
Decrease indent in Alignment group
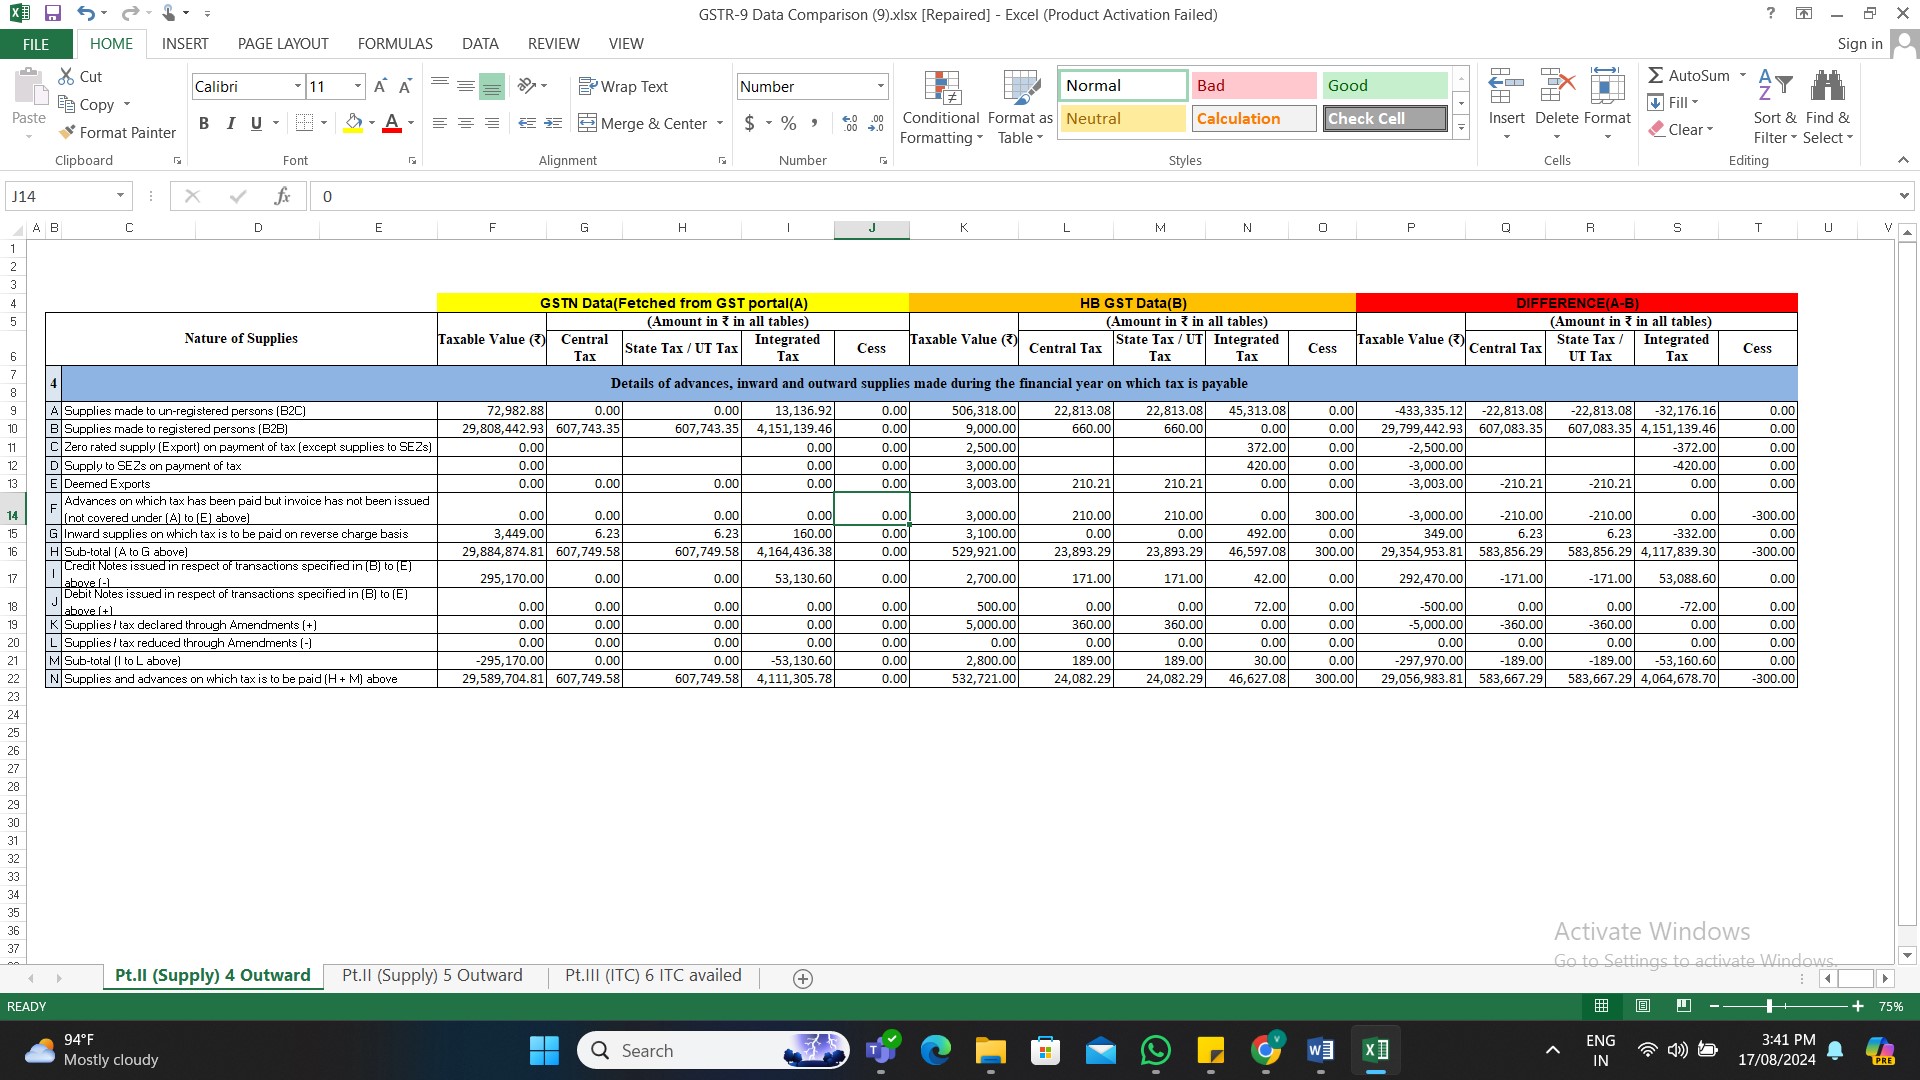pyautogui.click(x=527, y=123)
